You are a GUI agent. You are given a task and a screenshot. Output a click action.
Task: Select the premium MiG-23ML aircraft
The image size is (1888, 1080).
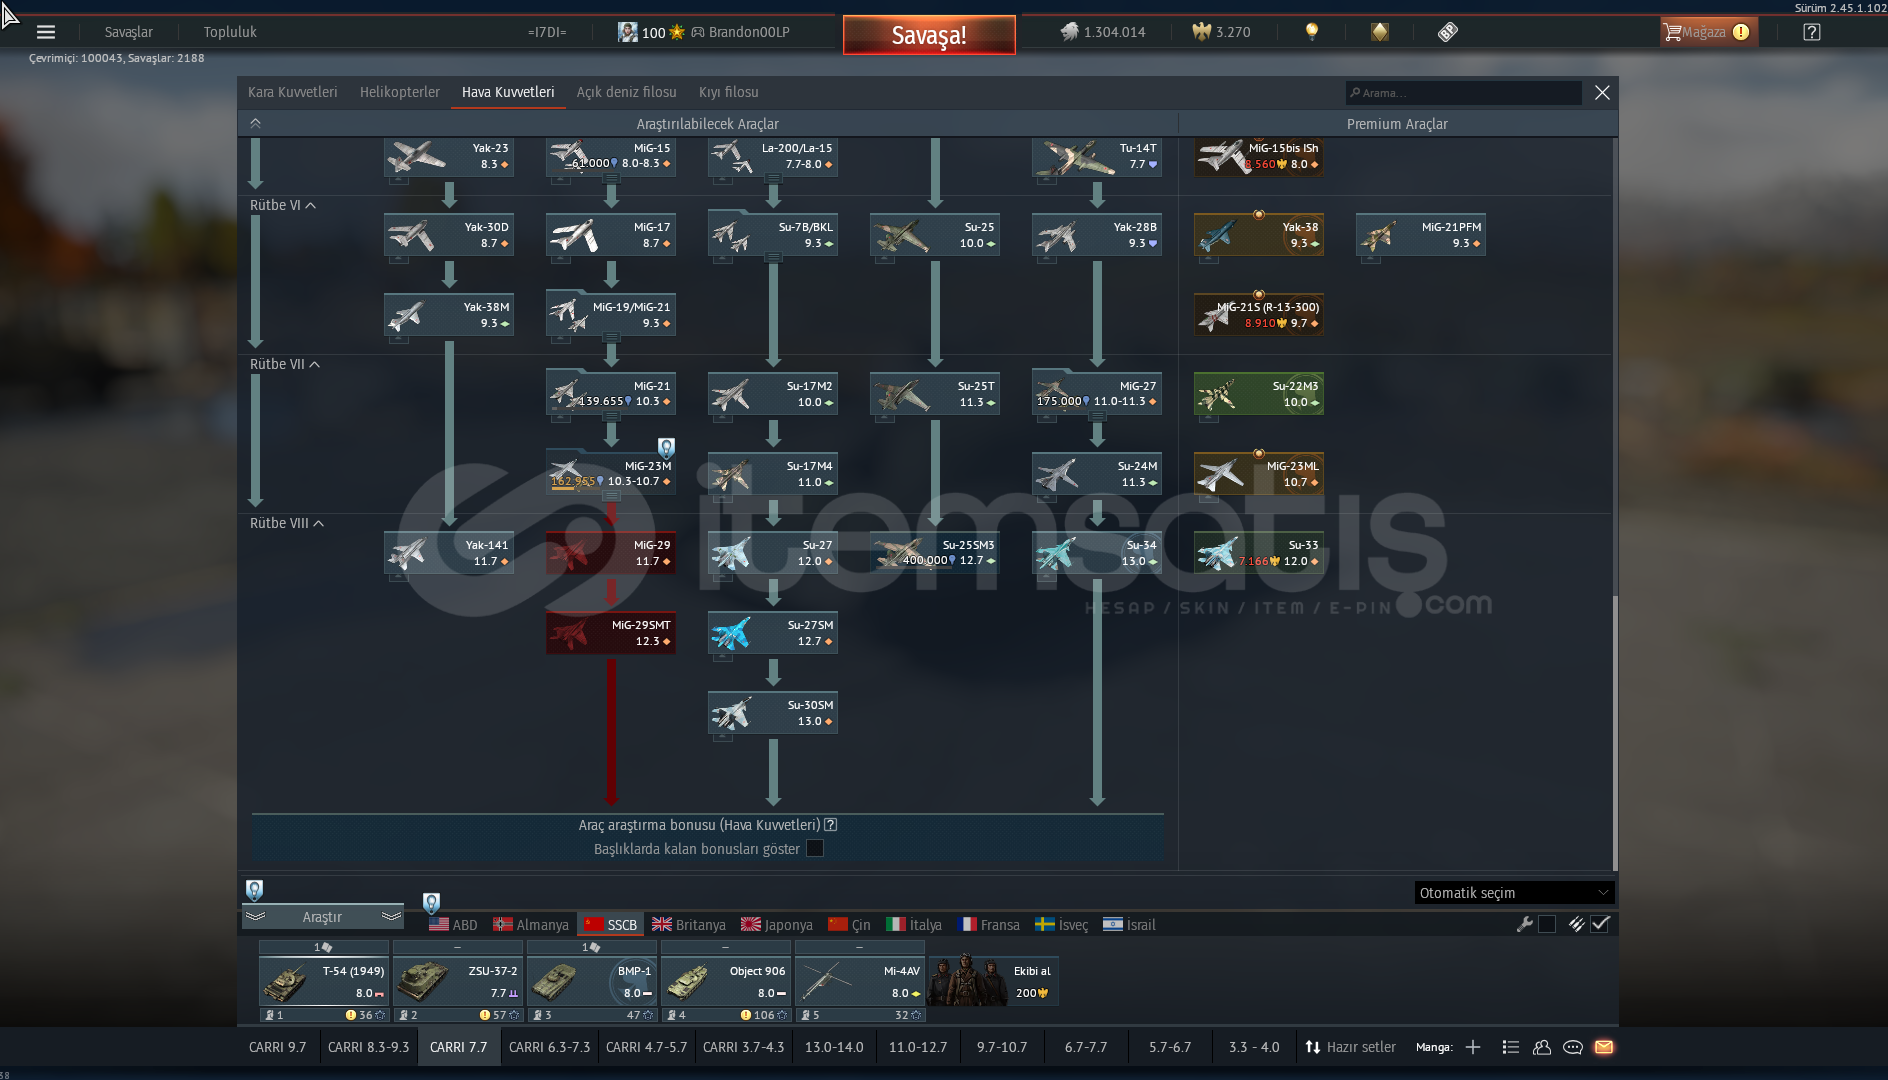click(1259, 473)
